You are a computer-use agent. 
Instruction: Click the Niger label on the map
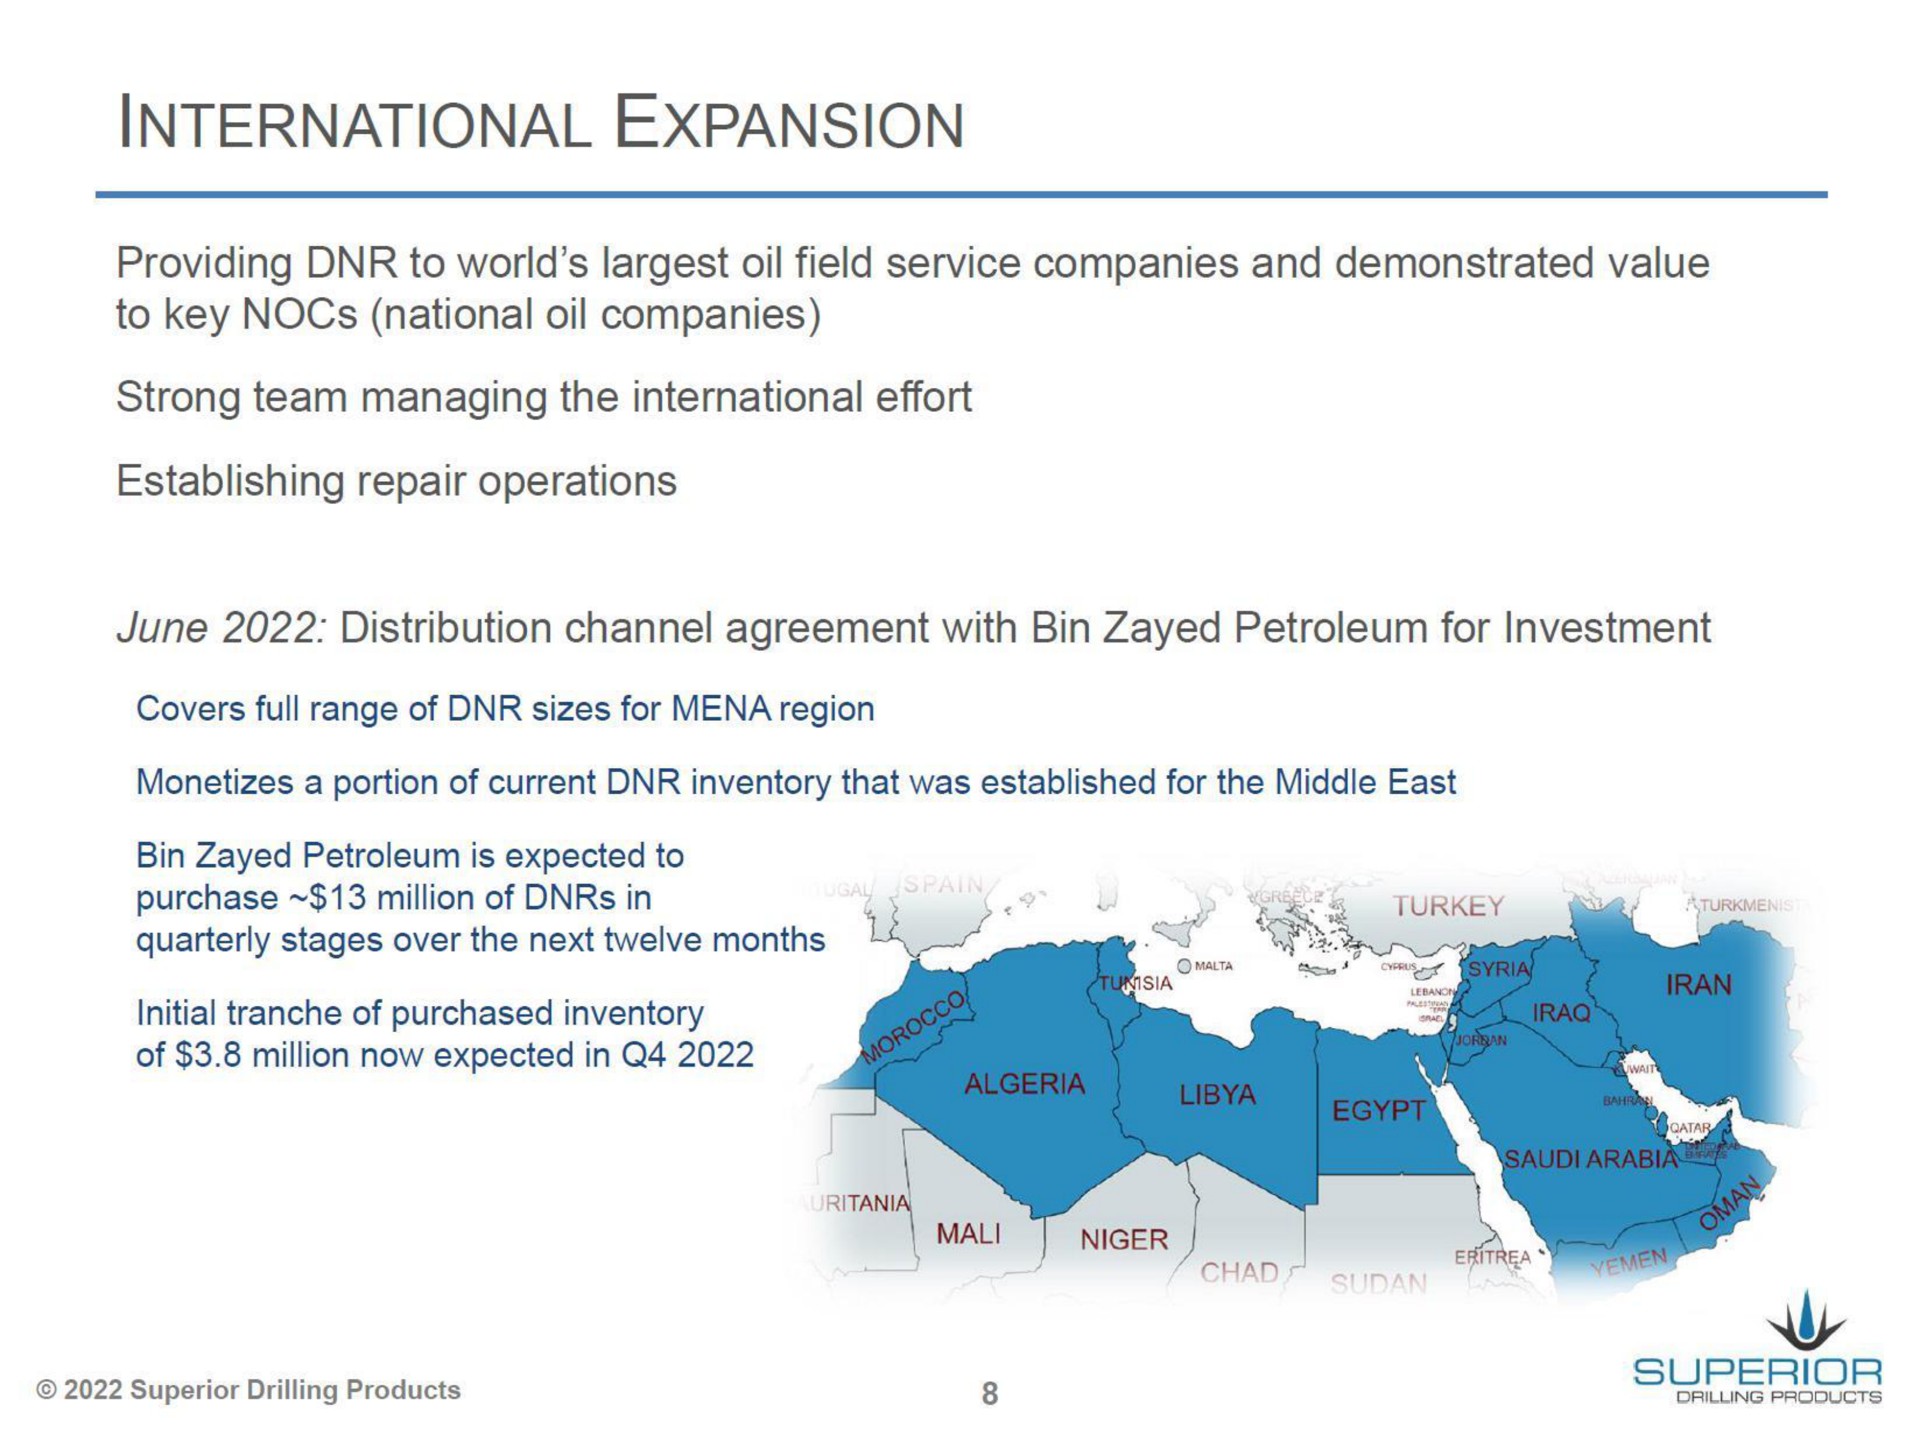point(1124,1240)
